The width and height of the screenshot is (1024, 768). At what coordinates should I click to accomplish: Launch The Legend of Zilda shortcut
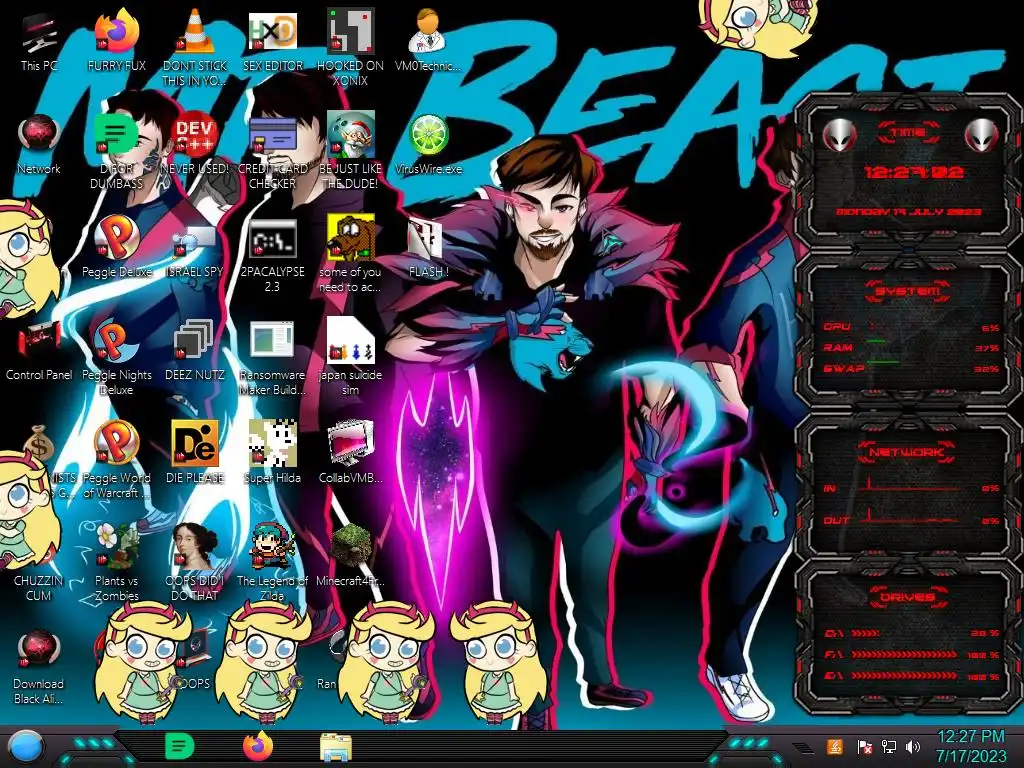coord(272,563)
